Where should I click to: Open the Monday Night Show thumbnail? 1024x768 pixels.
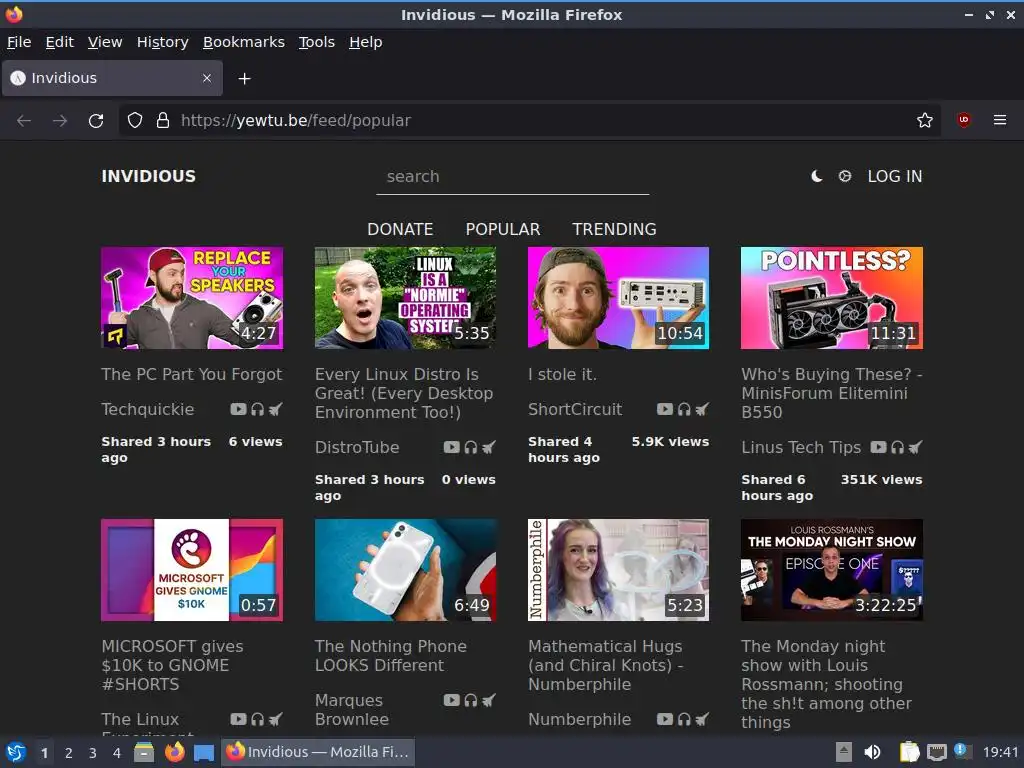point(832,570)
